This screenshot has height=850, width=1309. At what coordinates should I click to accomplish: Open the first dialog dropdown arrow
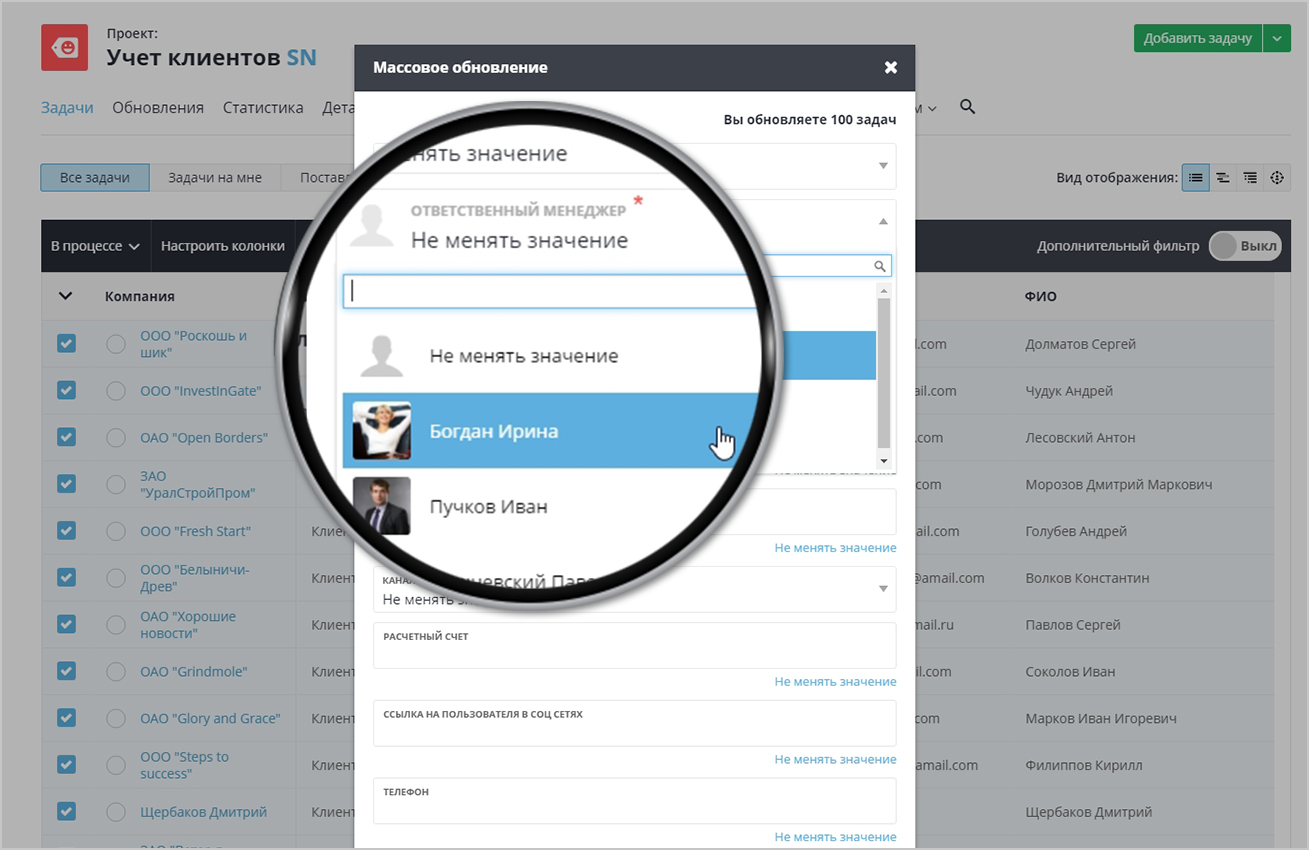click(883, 166)
